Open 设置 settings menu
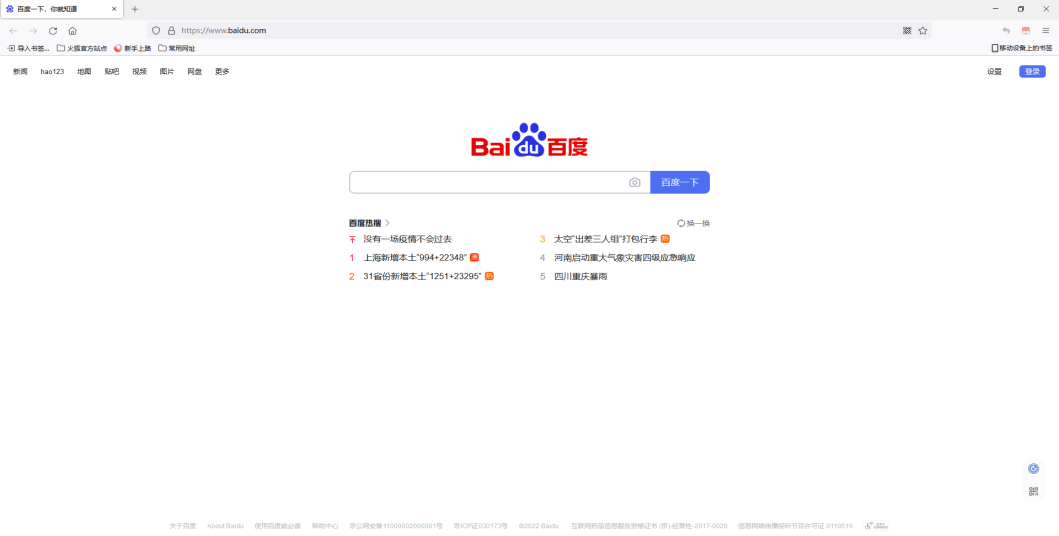Screen dimensions: 1059x536 click(x=994, y=72)
